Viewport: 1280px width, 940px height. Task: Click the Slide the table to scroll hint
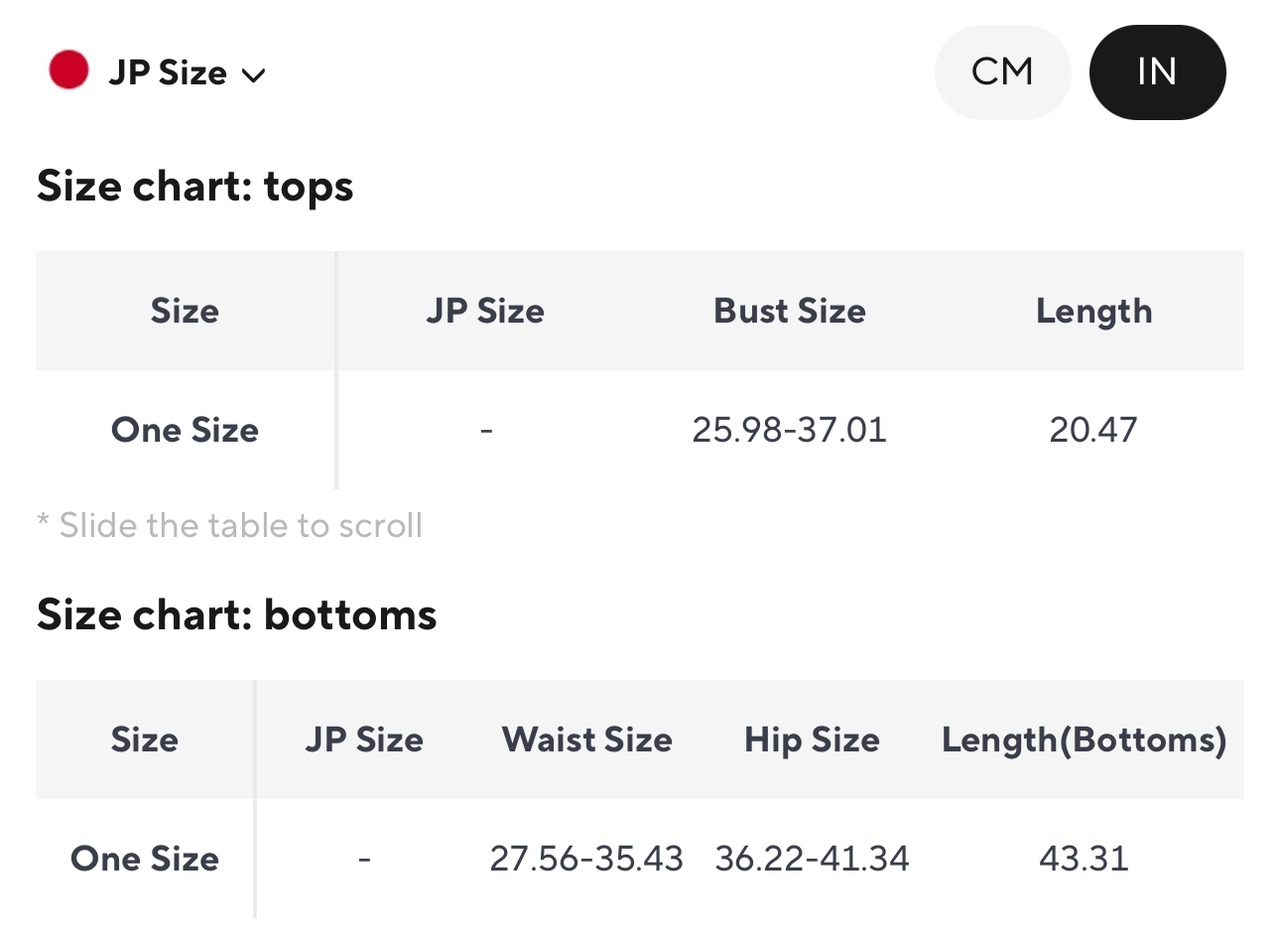coord(230,525)
